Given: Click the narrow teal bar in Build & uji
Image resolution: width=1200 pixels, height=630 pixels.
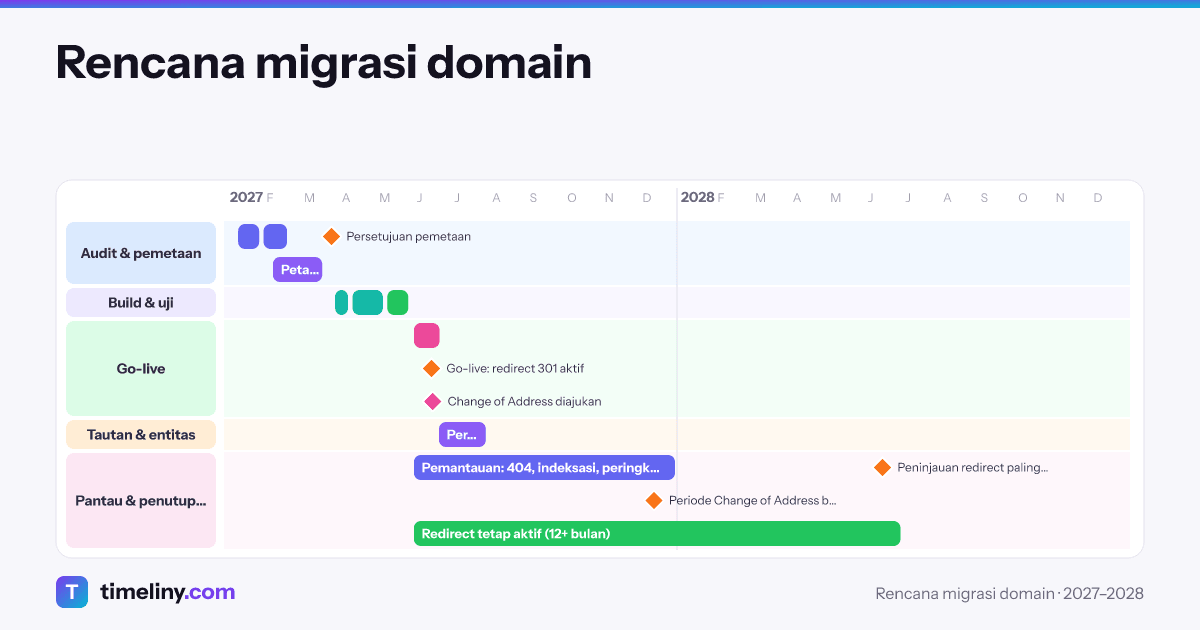Looking at the screenshot, I should coord(342,302).
